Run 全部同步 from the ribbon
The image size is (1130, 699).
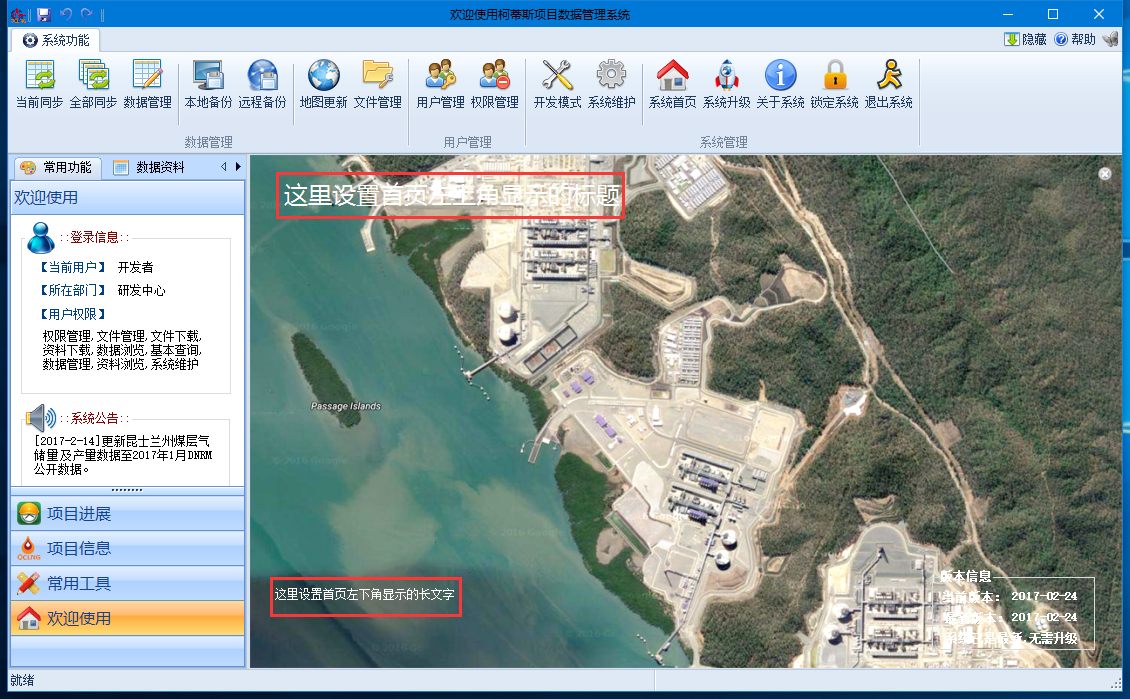[94, 77]
